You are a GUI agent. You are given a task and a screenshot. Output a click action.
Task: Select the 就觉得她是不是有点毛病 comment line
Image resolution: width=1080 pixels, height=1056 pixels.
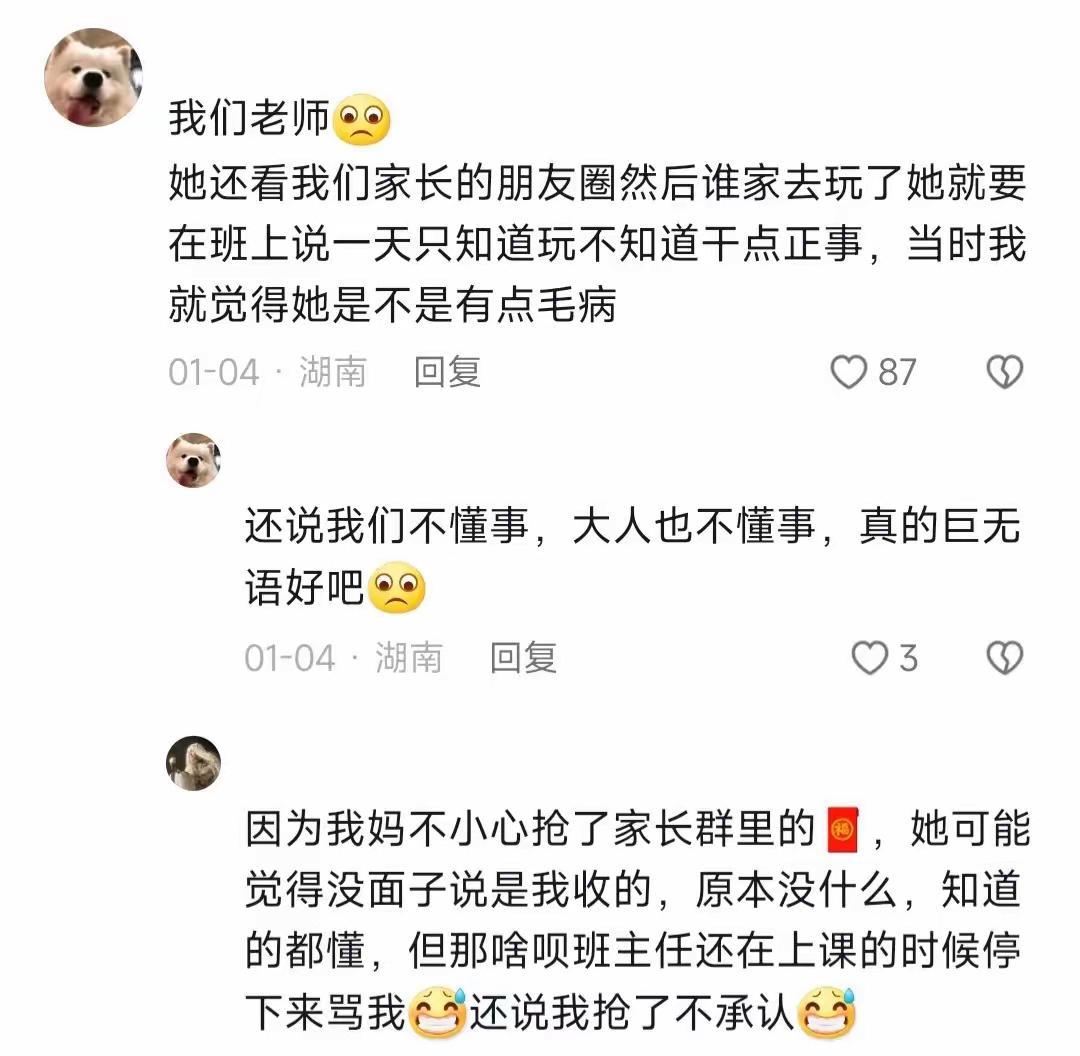[x=393, y=304]
